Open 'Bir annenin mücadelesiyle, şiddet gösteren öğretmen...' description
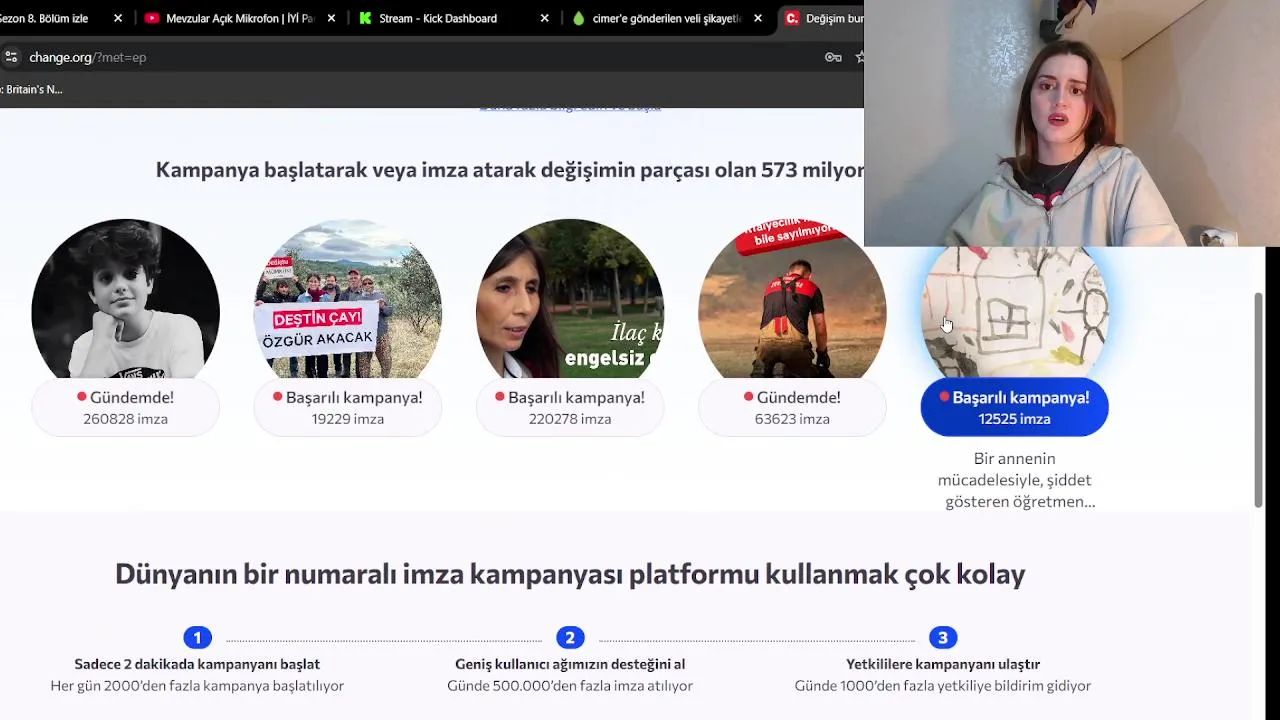 coord(1015,480)
